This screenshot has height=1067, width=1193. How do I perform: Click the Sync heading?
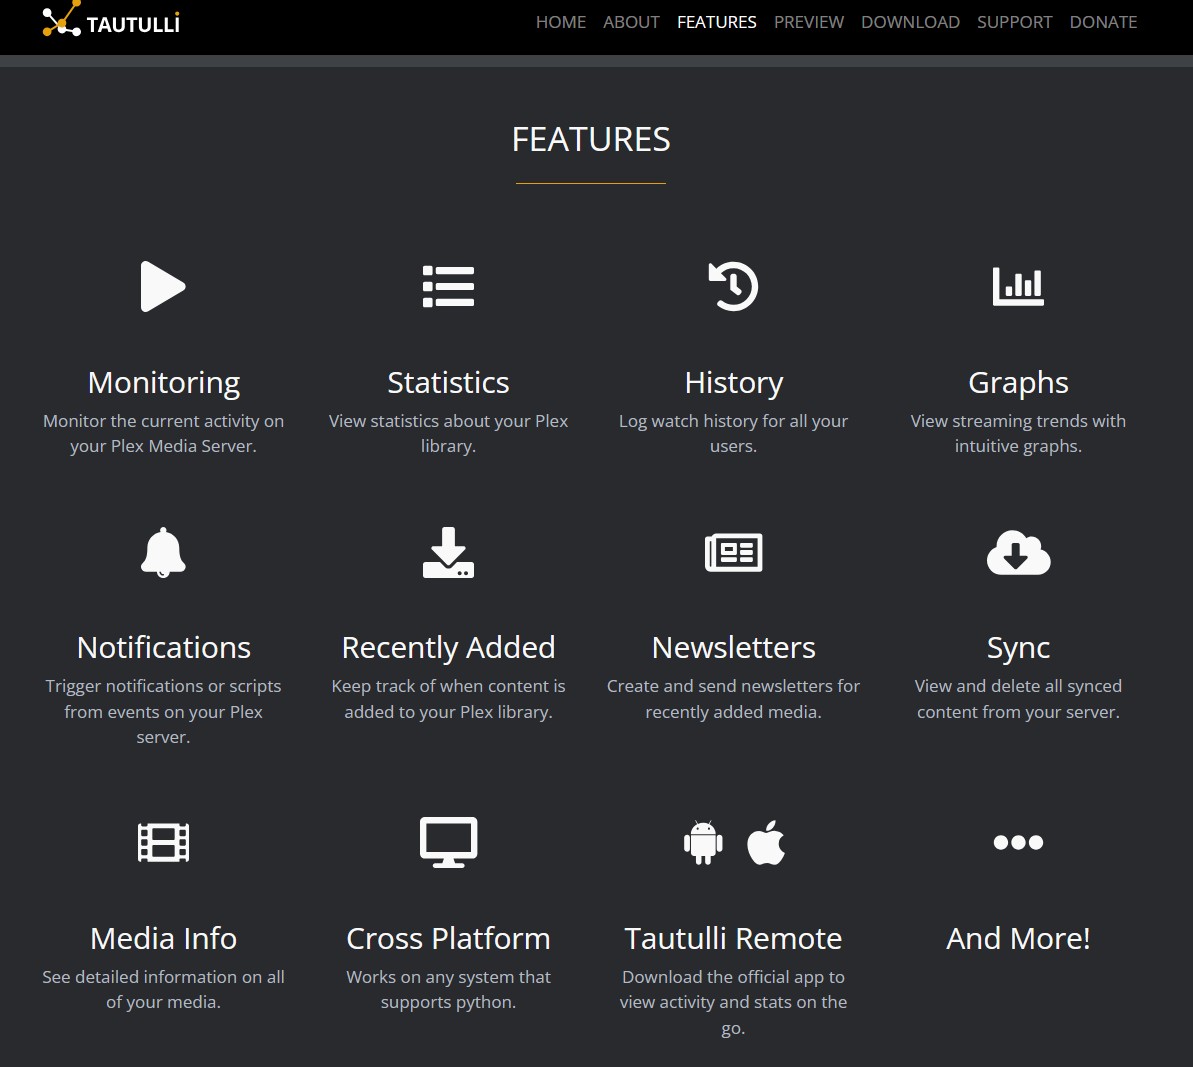pos(1018,648)
